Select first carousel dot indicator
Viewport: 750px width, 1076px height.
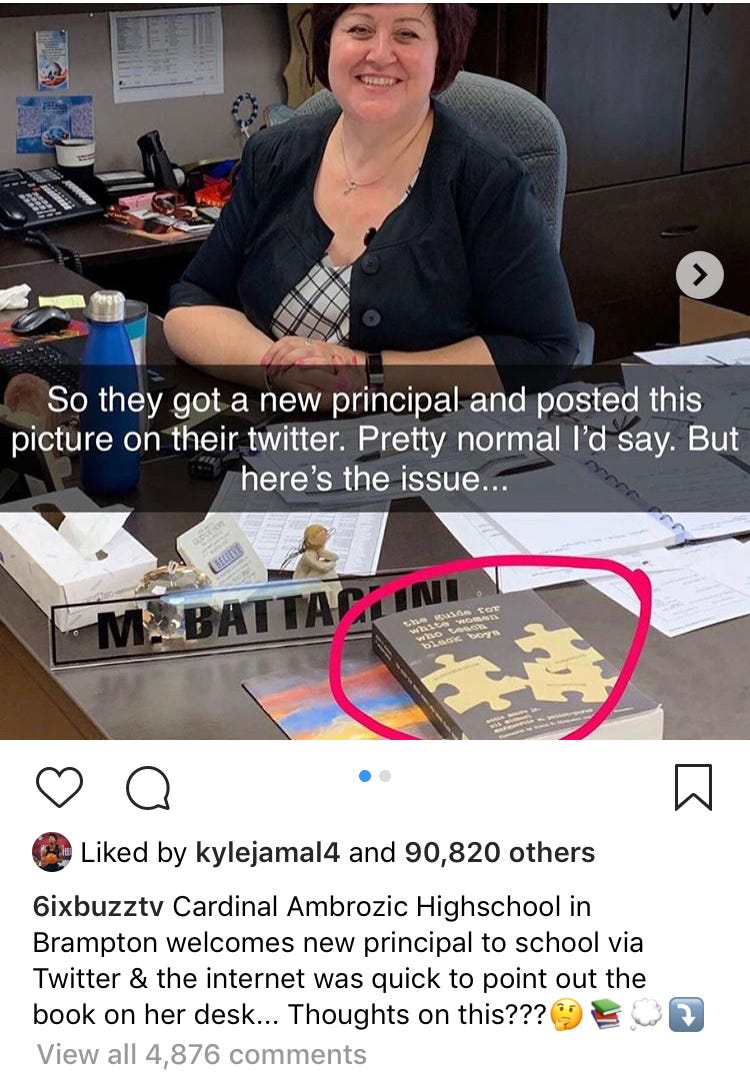[365, 775]
